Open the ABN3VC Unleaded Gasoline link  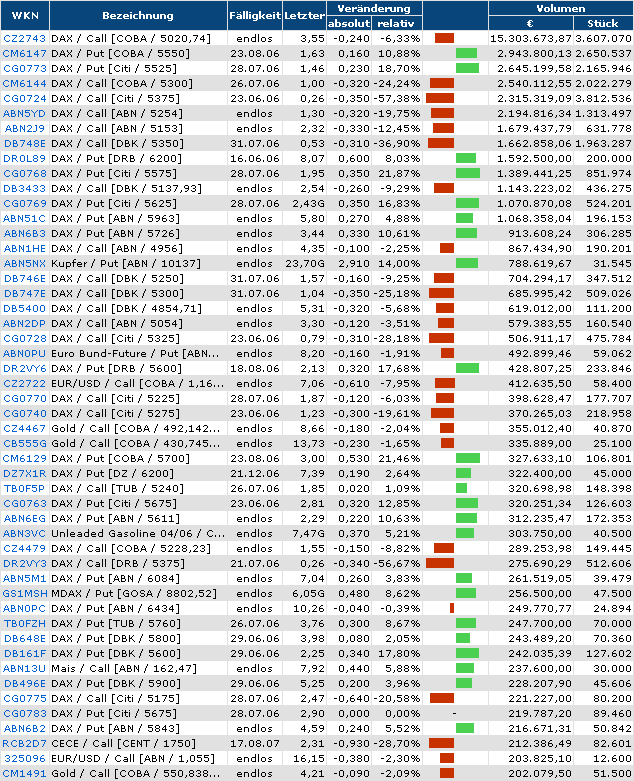[24, 533]
